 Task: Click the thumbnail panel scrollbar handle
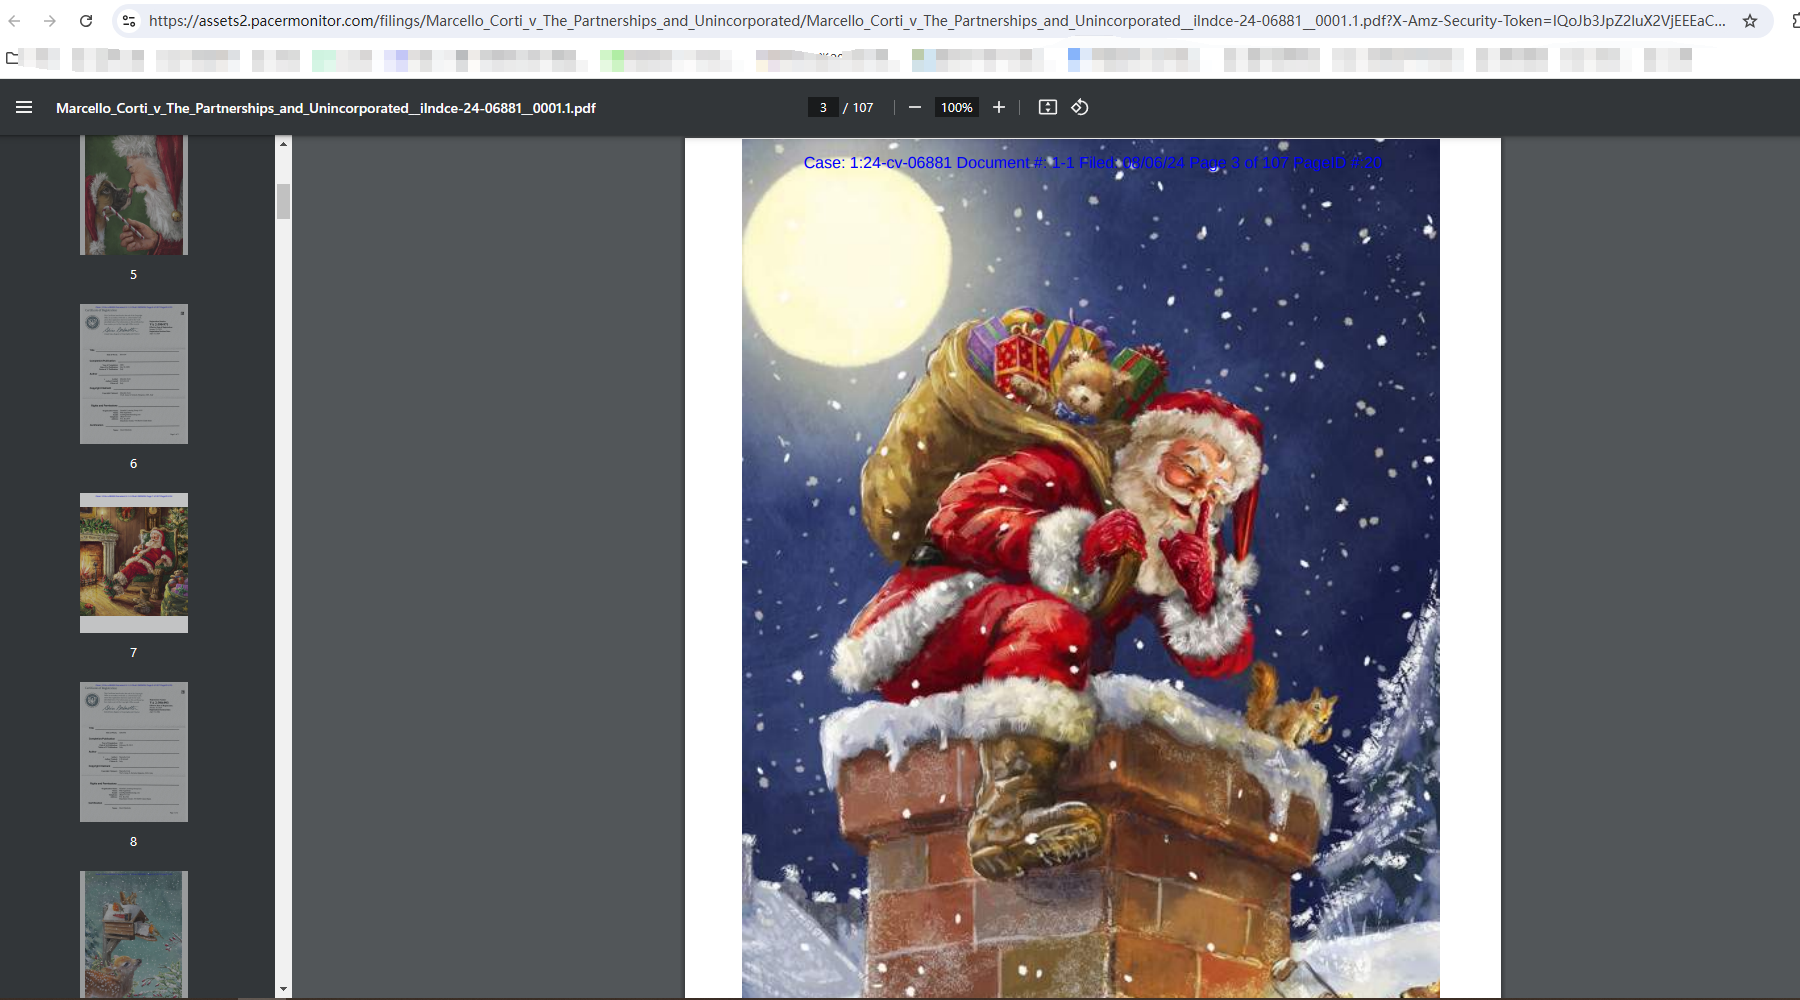[284, 201]
